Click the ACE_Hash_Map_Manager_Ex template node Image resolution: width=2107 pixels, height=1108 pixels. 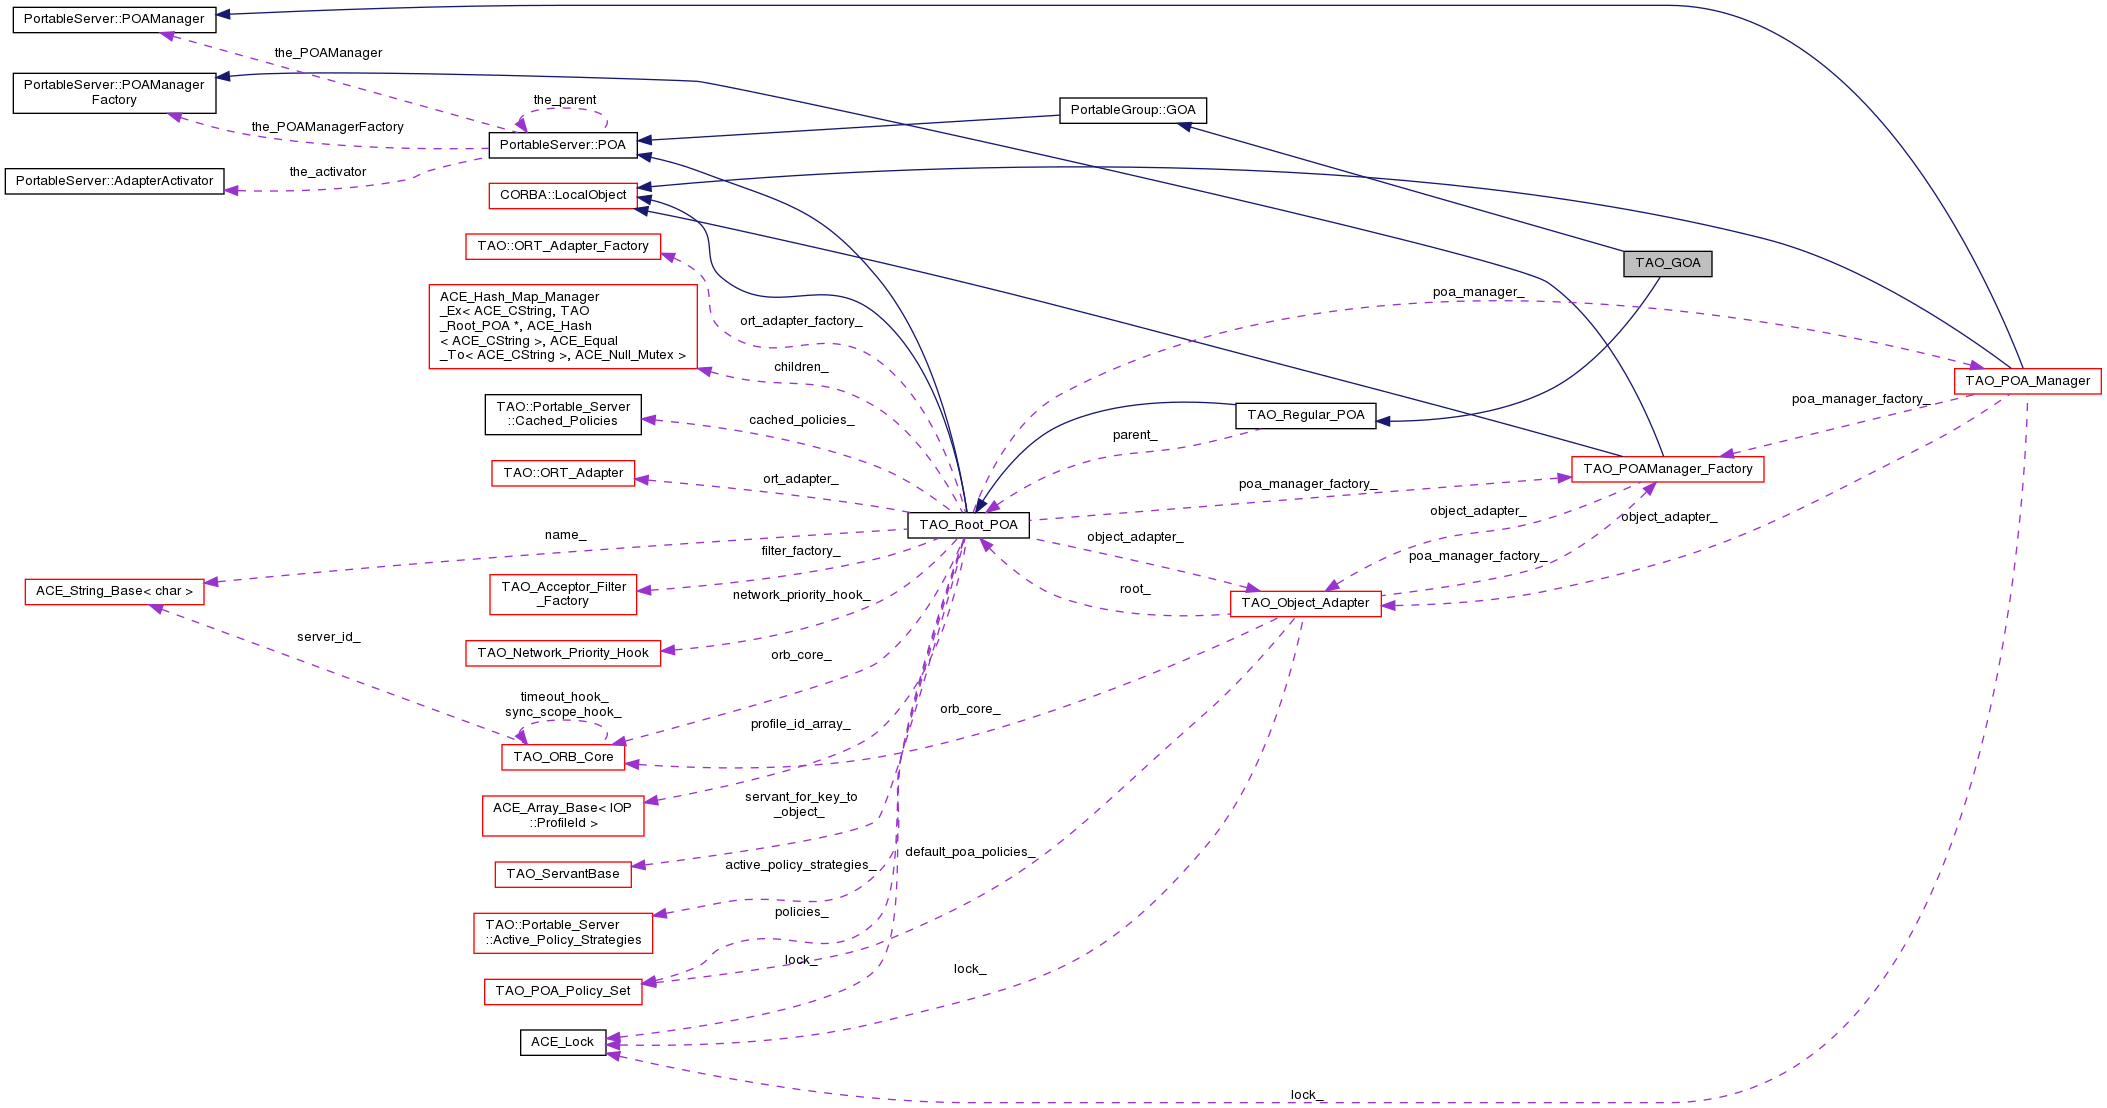[x=562, y=326]
